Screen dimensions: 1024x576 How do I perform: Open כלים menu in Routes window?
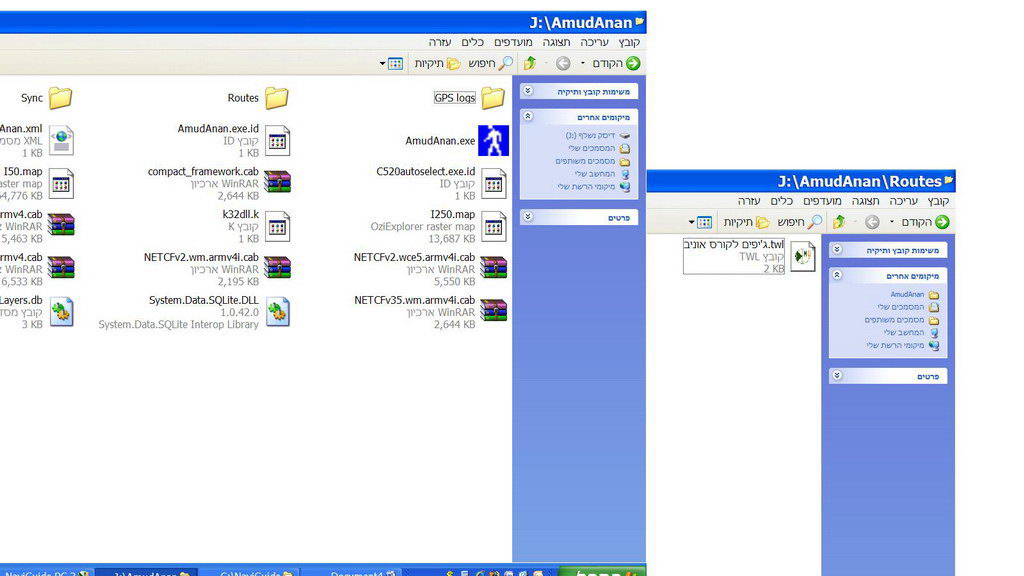781,201
